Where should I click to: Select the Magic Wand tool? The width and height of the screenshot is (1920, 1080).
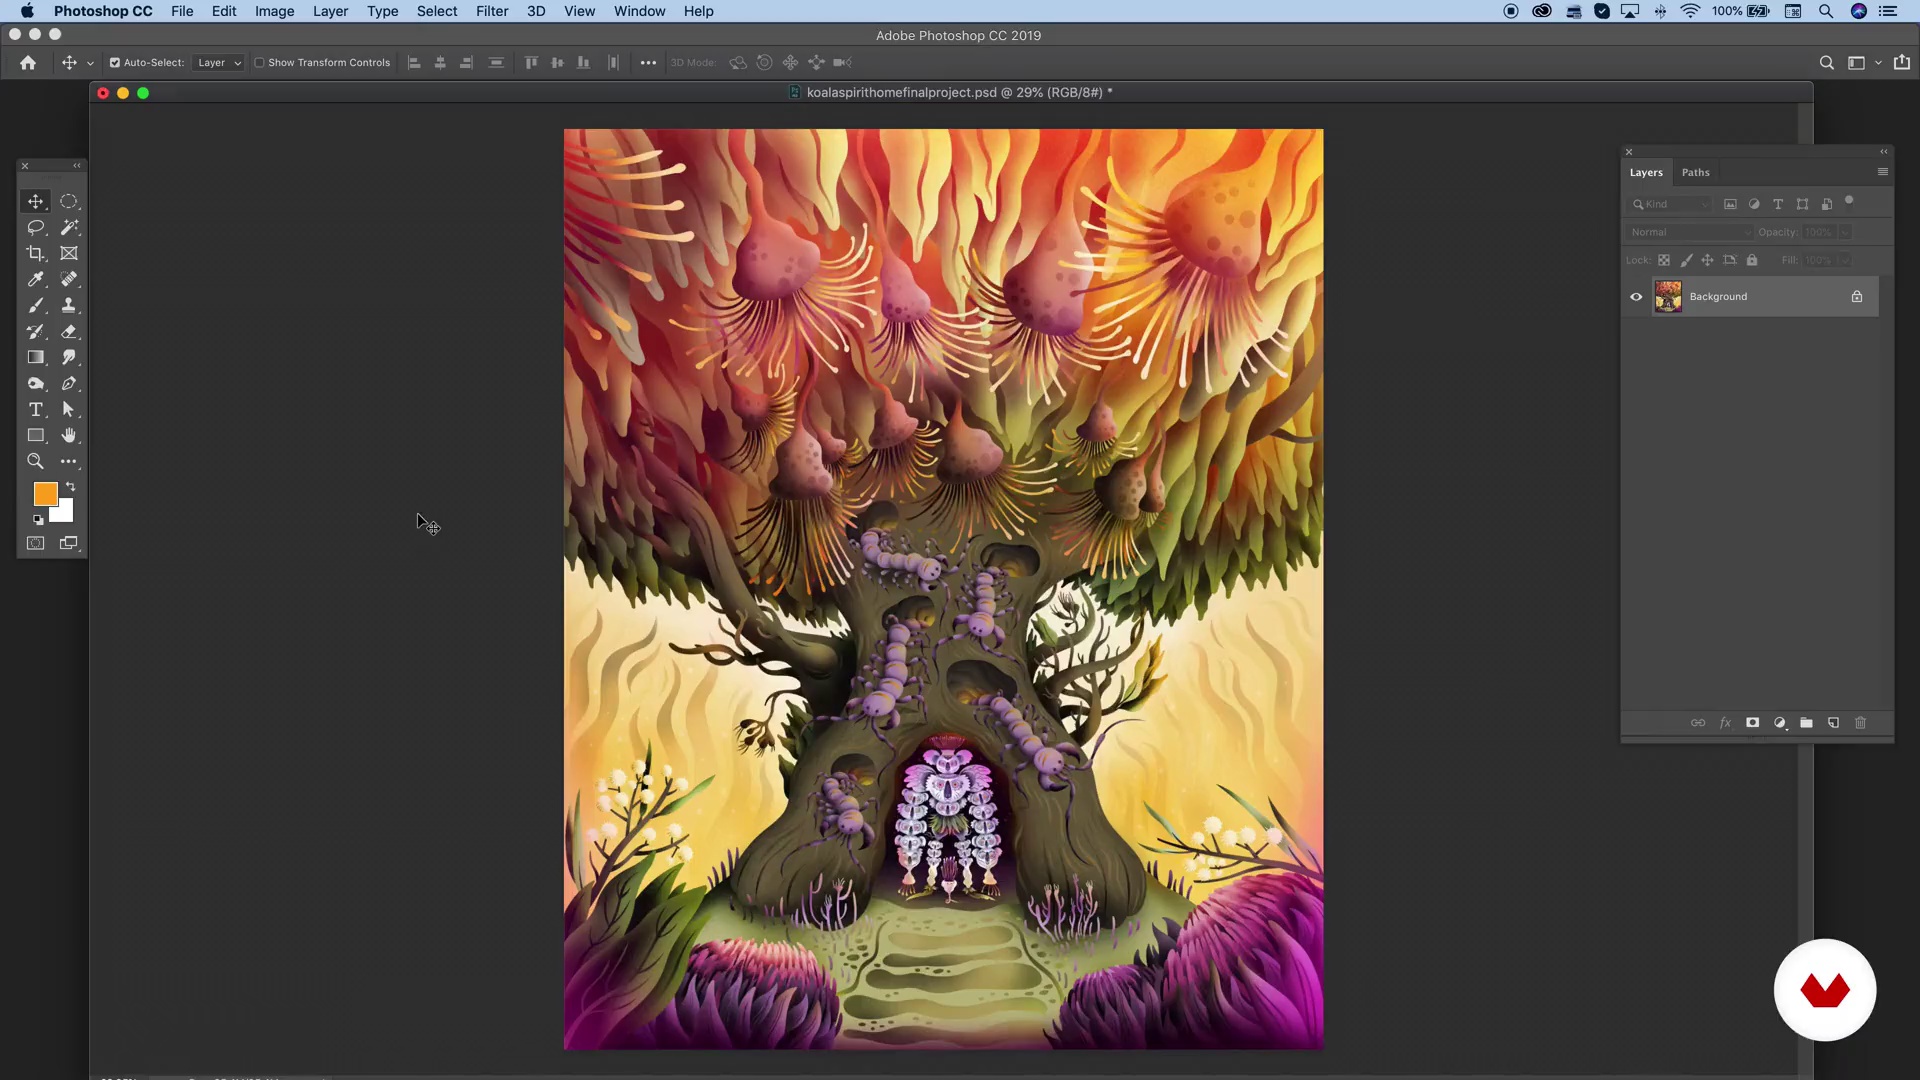pyautogui.click(x=69, y=227)
